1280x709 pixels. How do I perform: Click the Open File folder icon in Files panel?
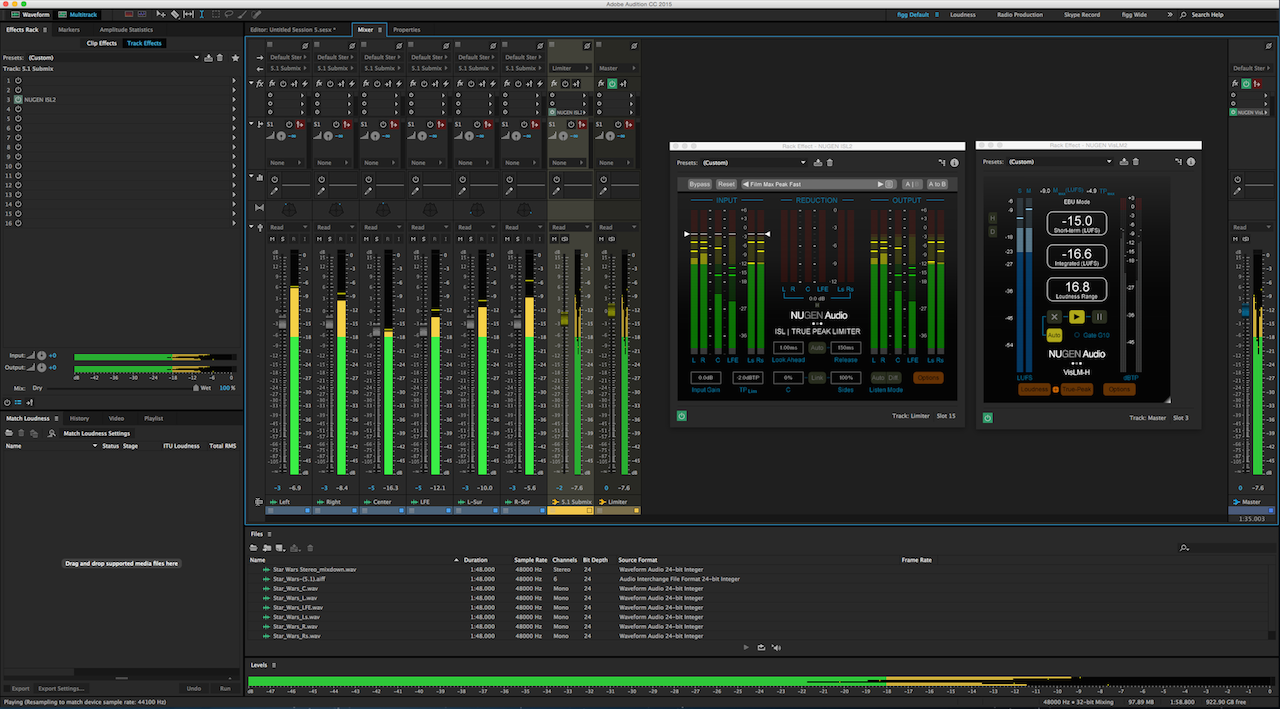(254, 548)
